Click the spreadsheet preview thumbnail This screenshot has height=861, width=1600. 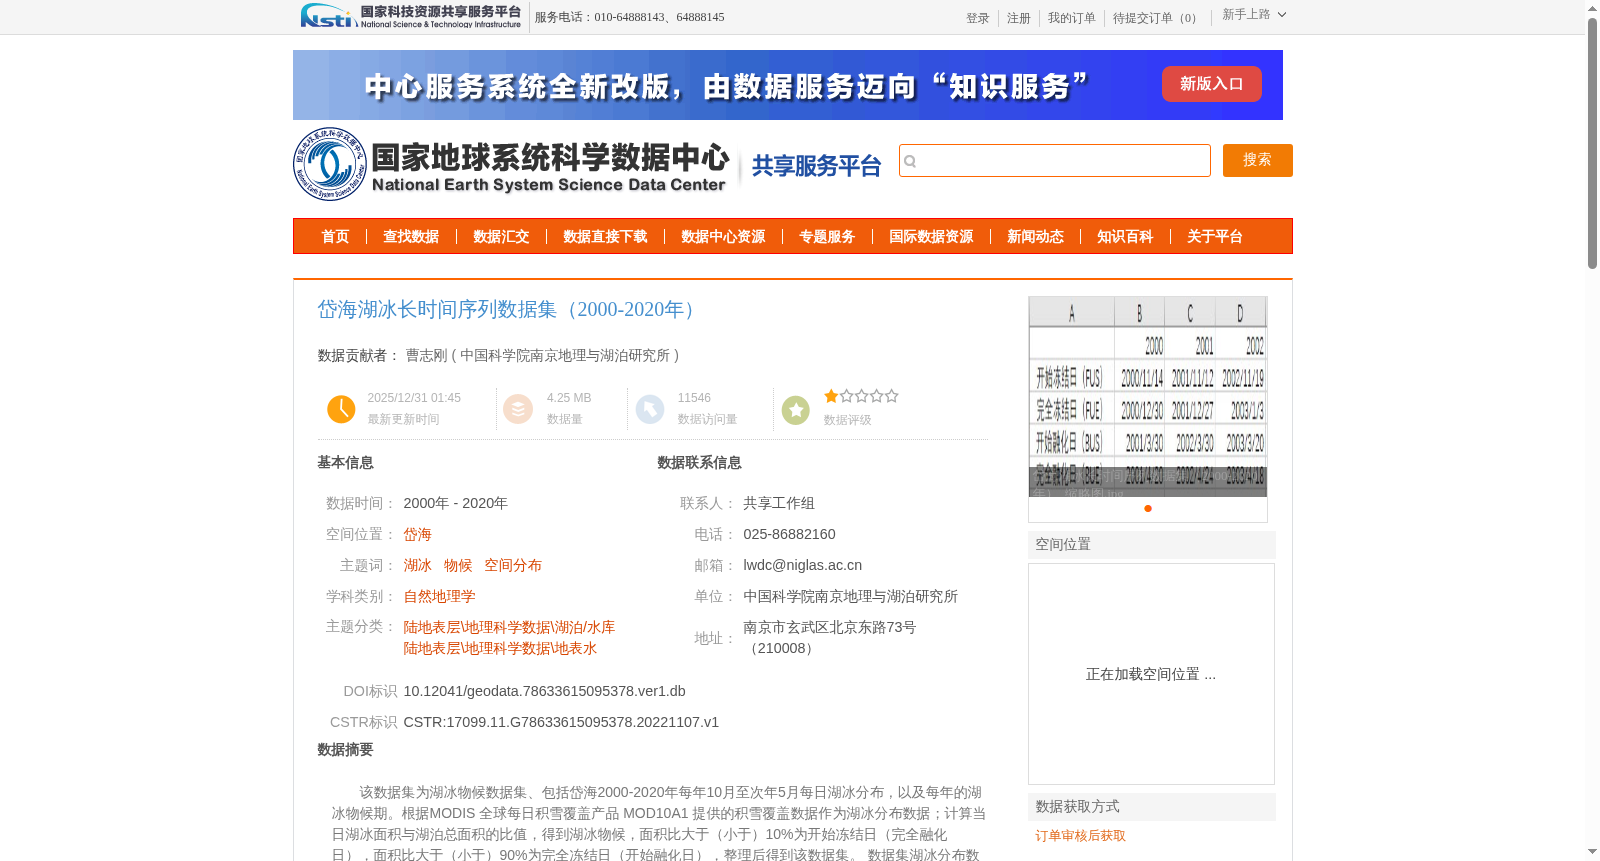coord(1148,396)
